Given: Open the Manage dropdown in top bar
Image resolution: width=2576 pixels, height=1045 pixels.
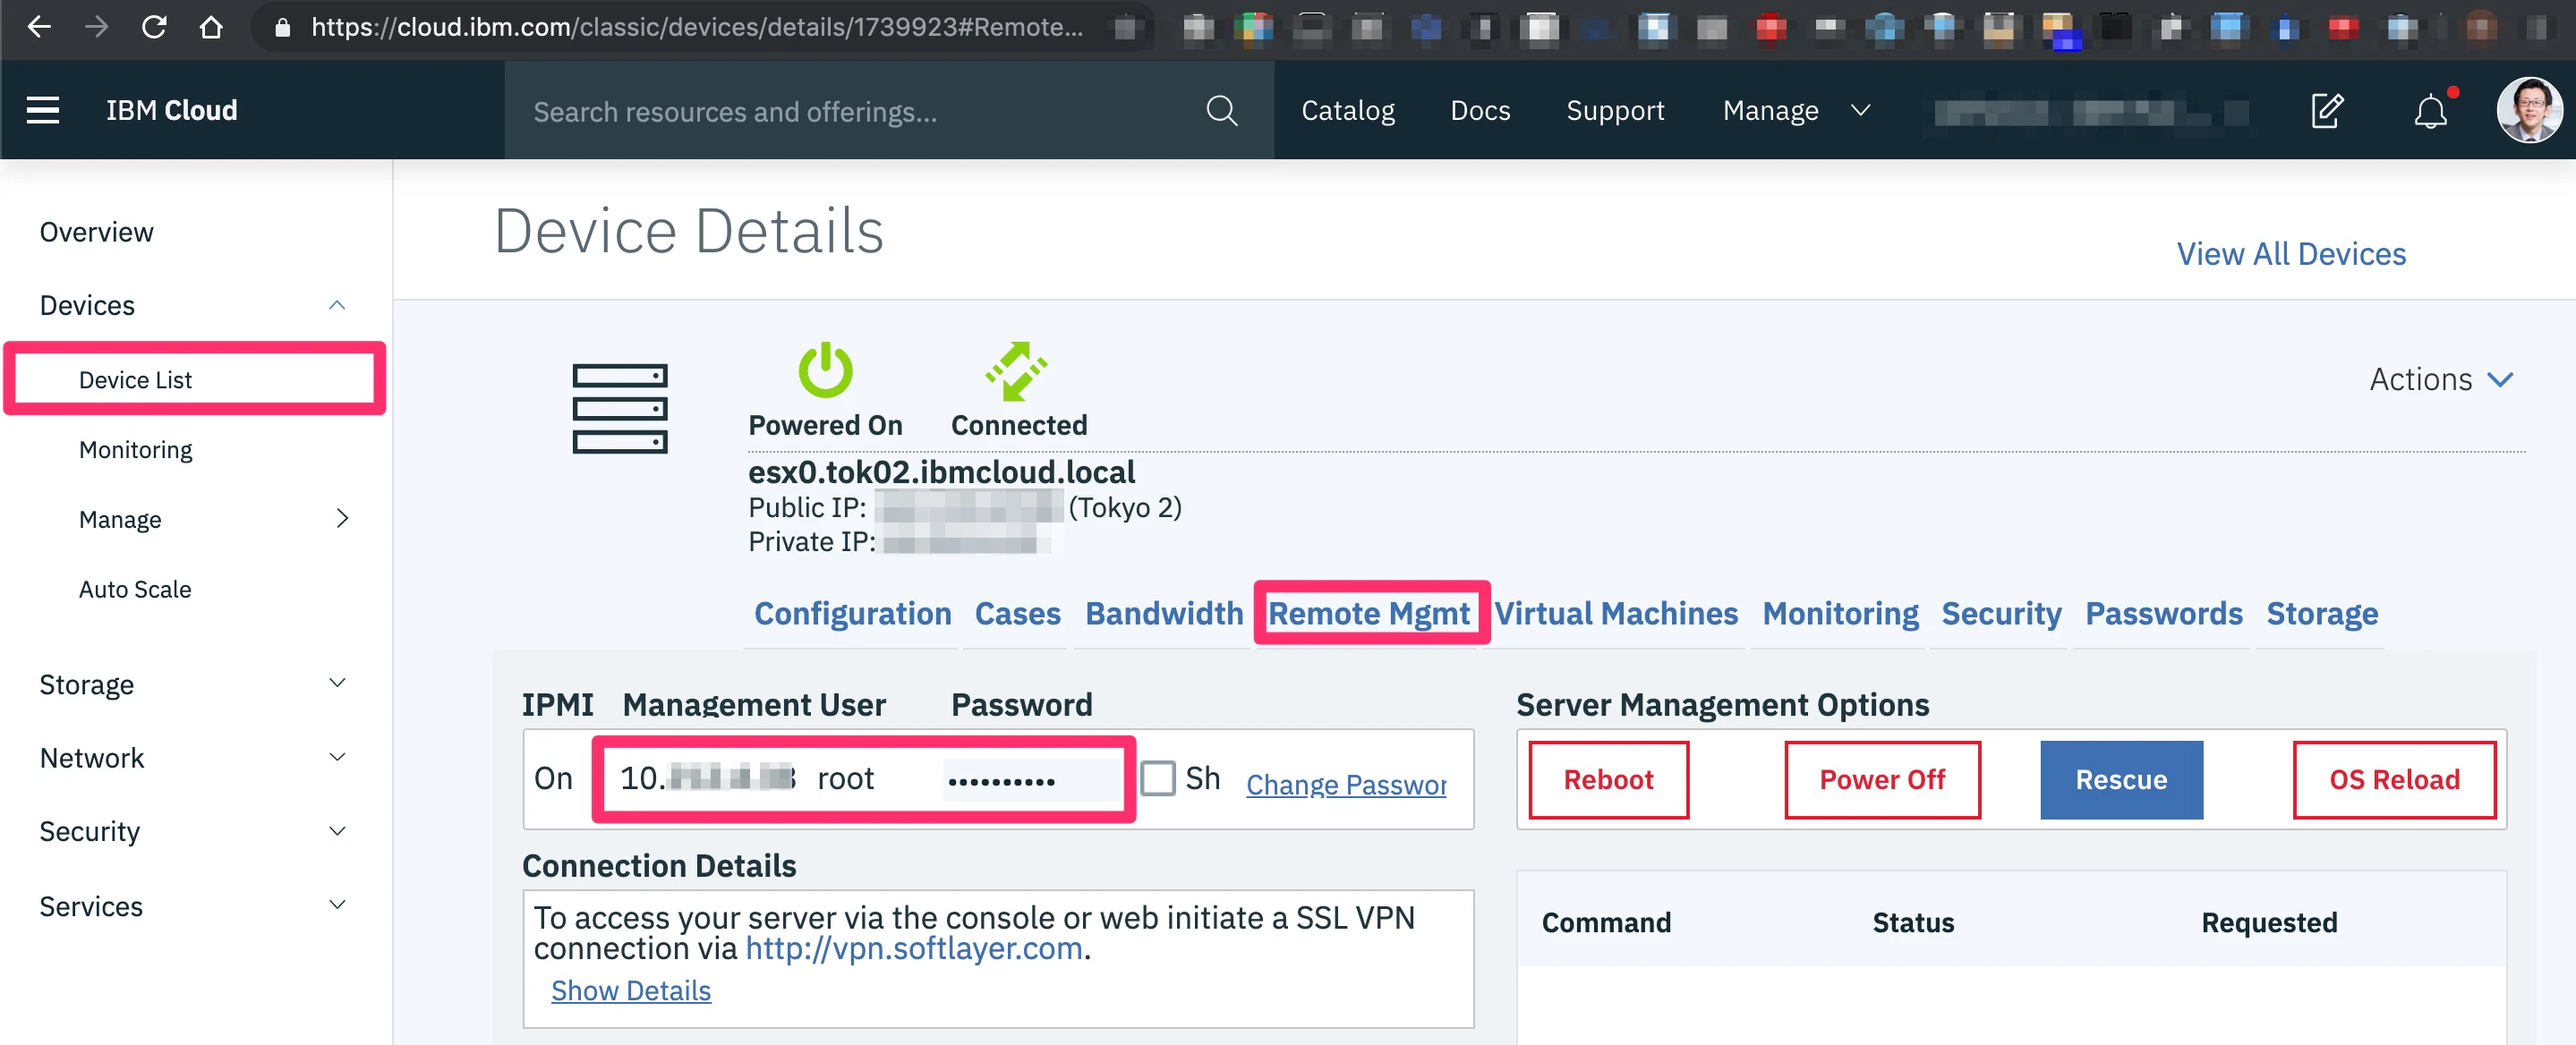Looking at the screenshot, I should pos(1795,111).
